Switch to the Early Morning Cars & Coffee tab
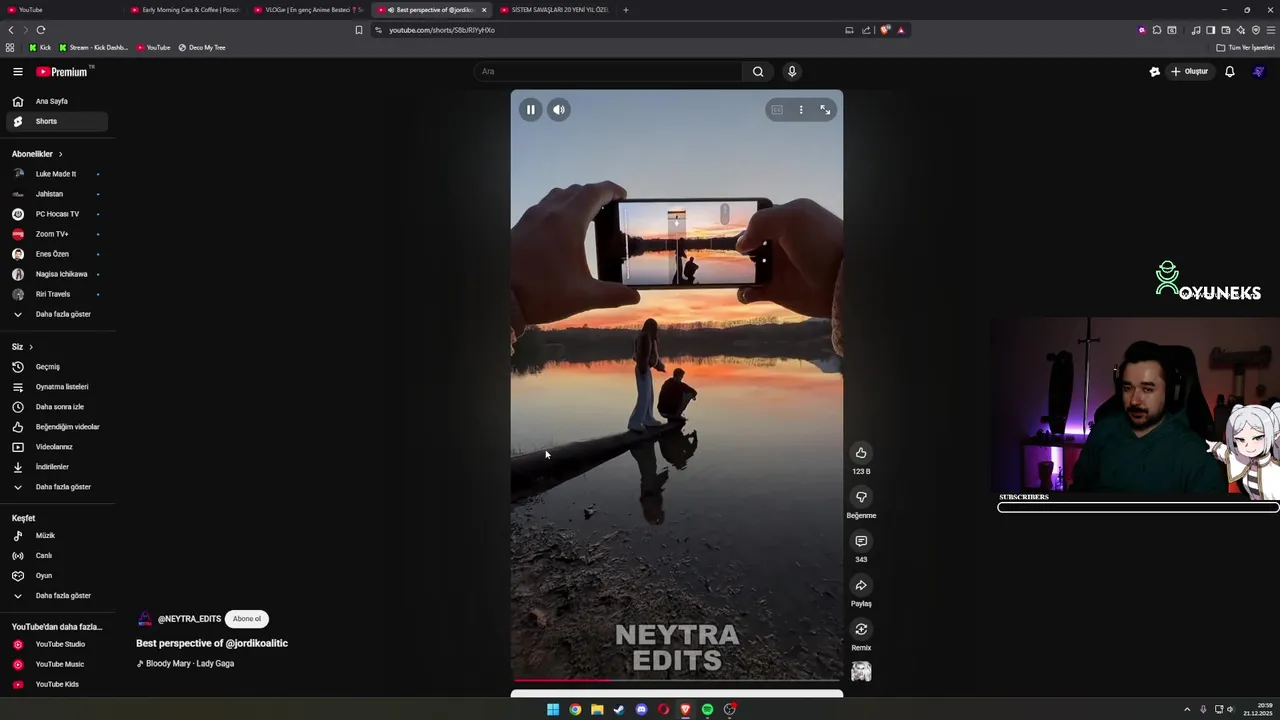The height and width of the screenshot is (720, 1280). coord(186,10)
